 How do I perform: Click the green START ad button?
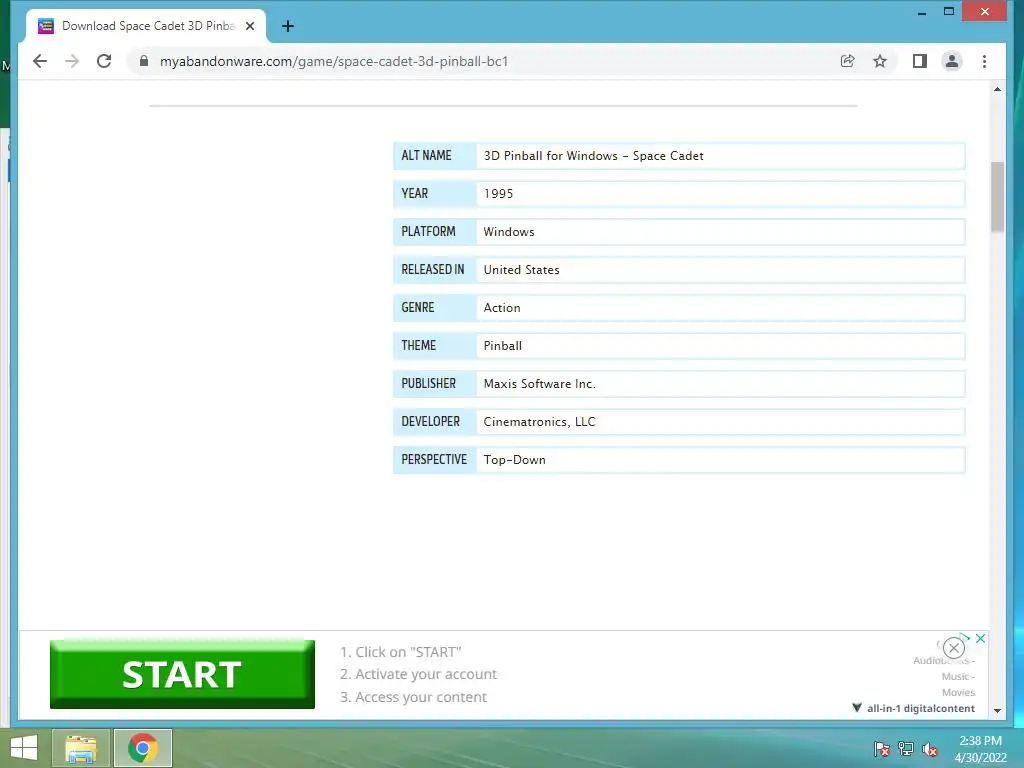click(182, 674)
